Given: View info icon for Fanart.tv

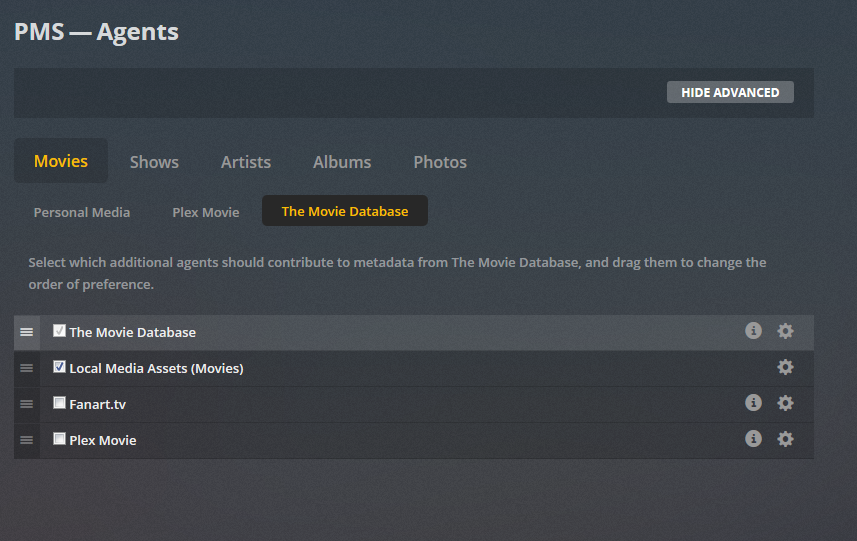Looking at the screenshot, I should coord(753,403).
